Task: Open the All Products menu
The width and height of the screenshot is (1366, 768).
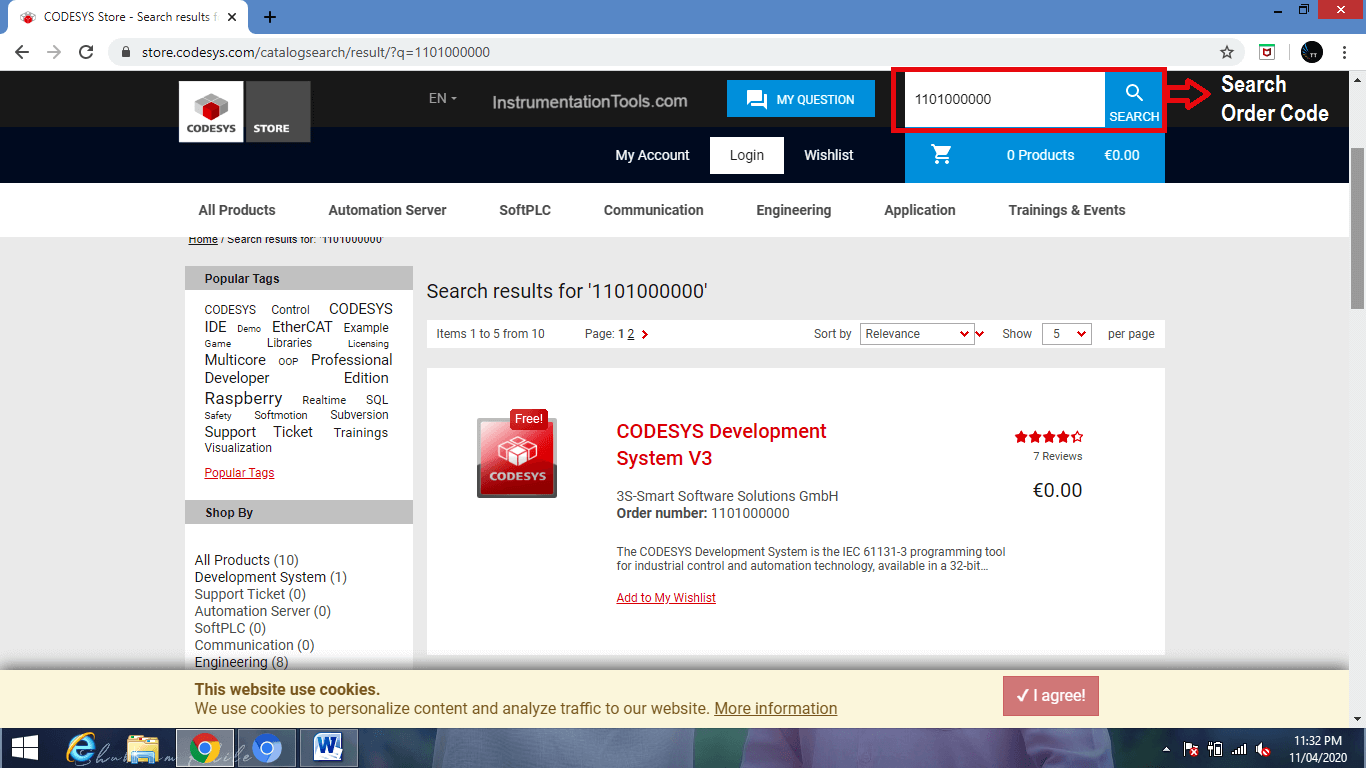Action: pyautogui.click(x=237, y=210)
